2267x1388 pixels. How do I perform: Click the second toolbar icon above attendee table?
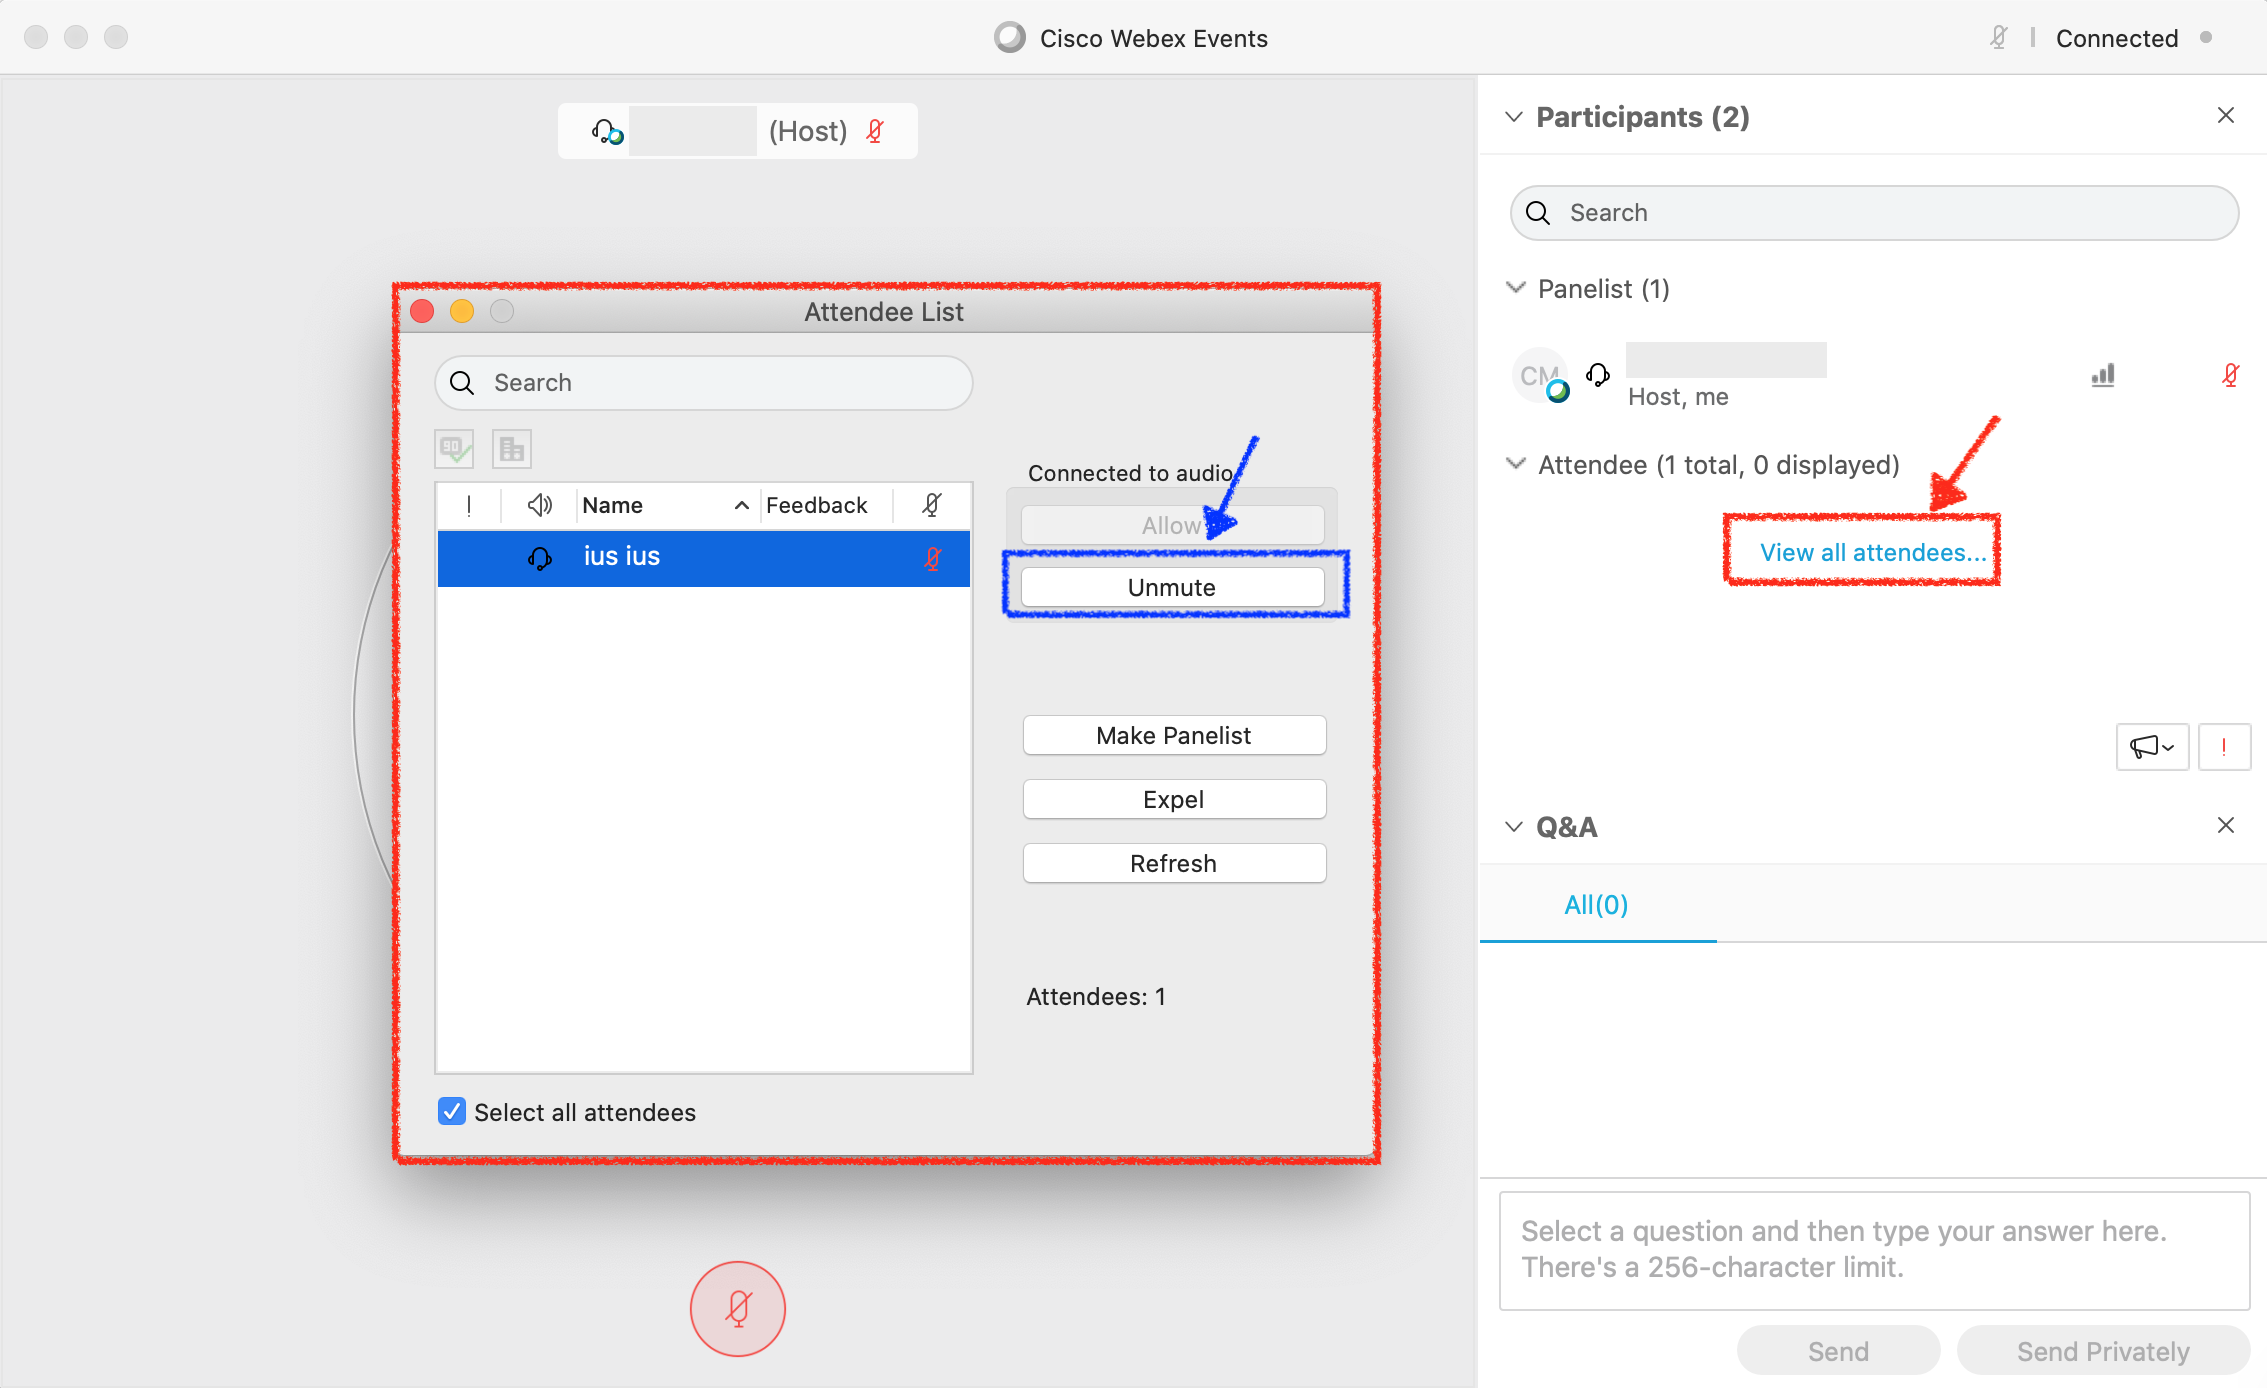pyautogui.click(x=512, y=449)
